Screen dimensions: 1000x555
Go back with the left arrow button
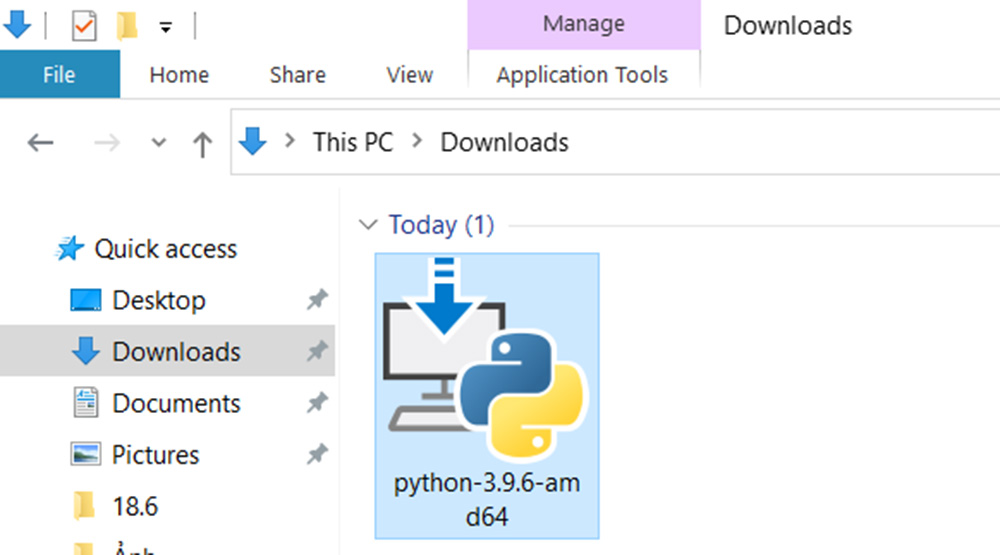[40, 142]
